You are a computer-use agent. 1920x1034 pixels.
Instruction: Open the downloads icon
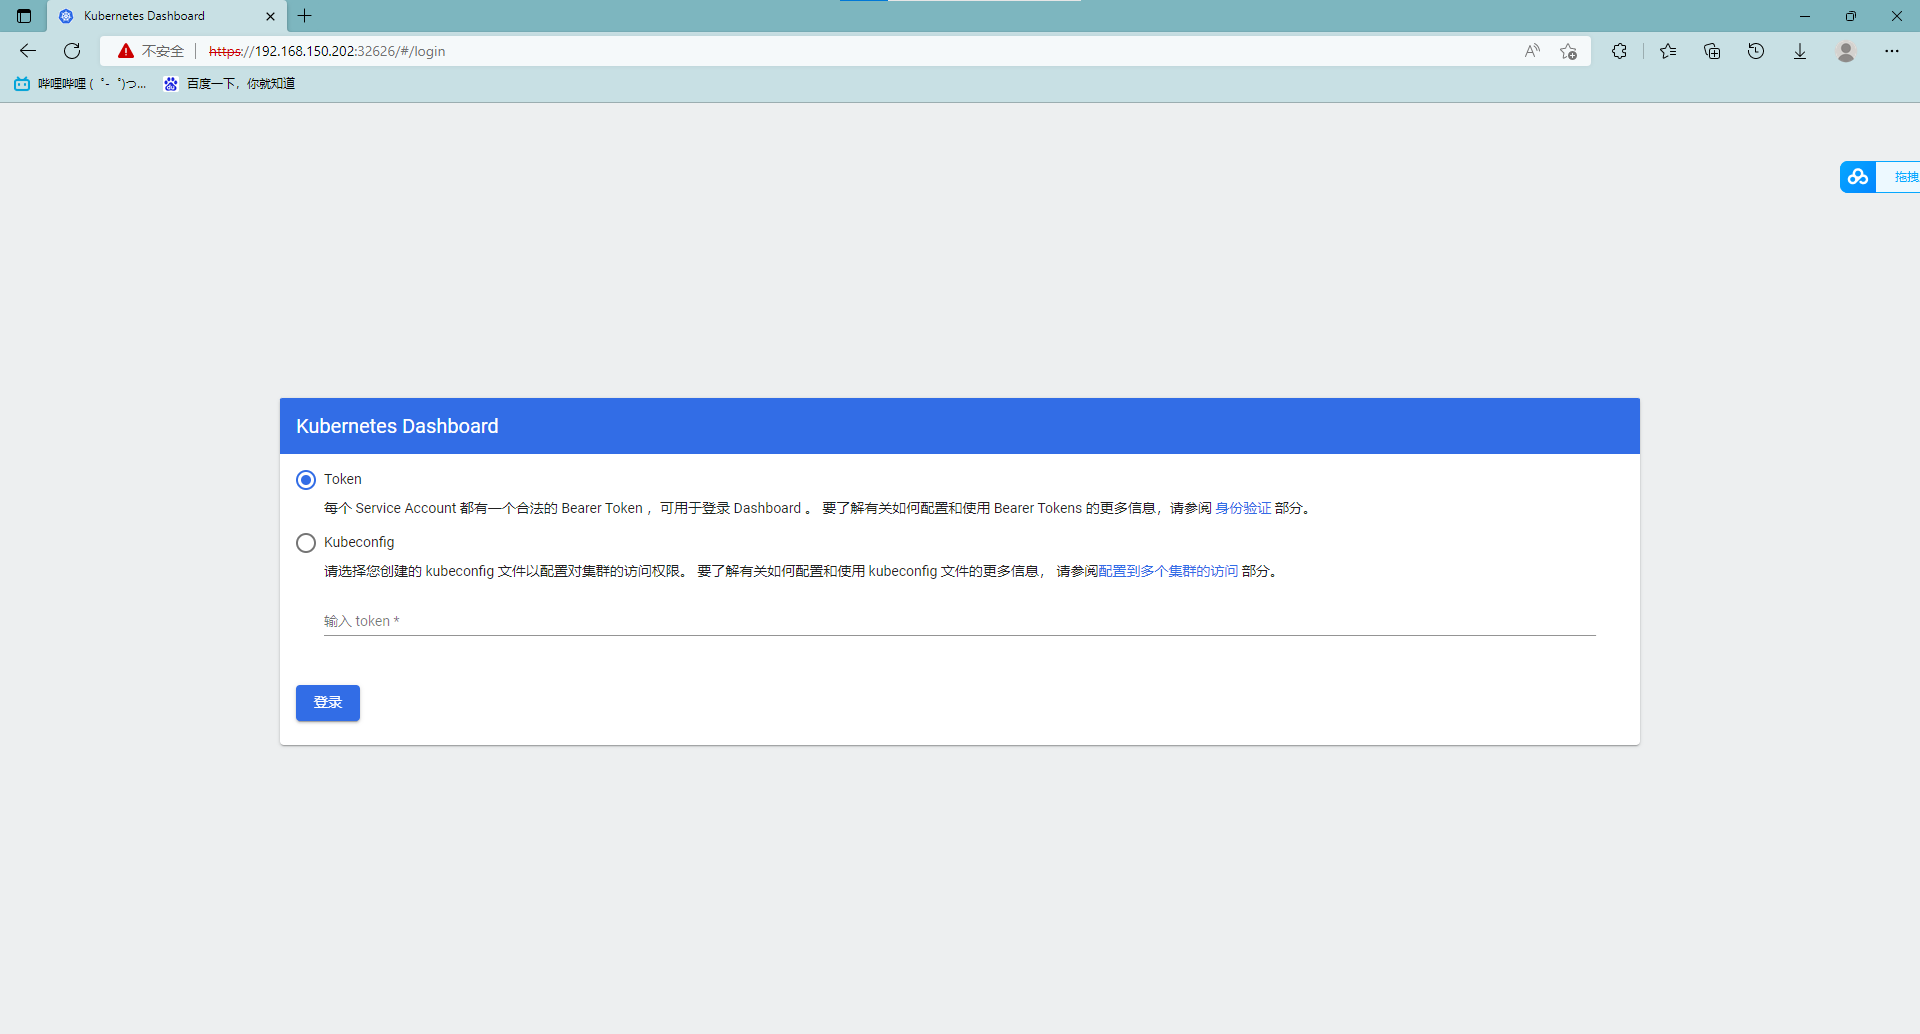pyautogui.click(x=1800, y=51)
